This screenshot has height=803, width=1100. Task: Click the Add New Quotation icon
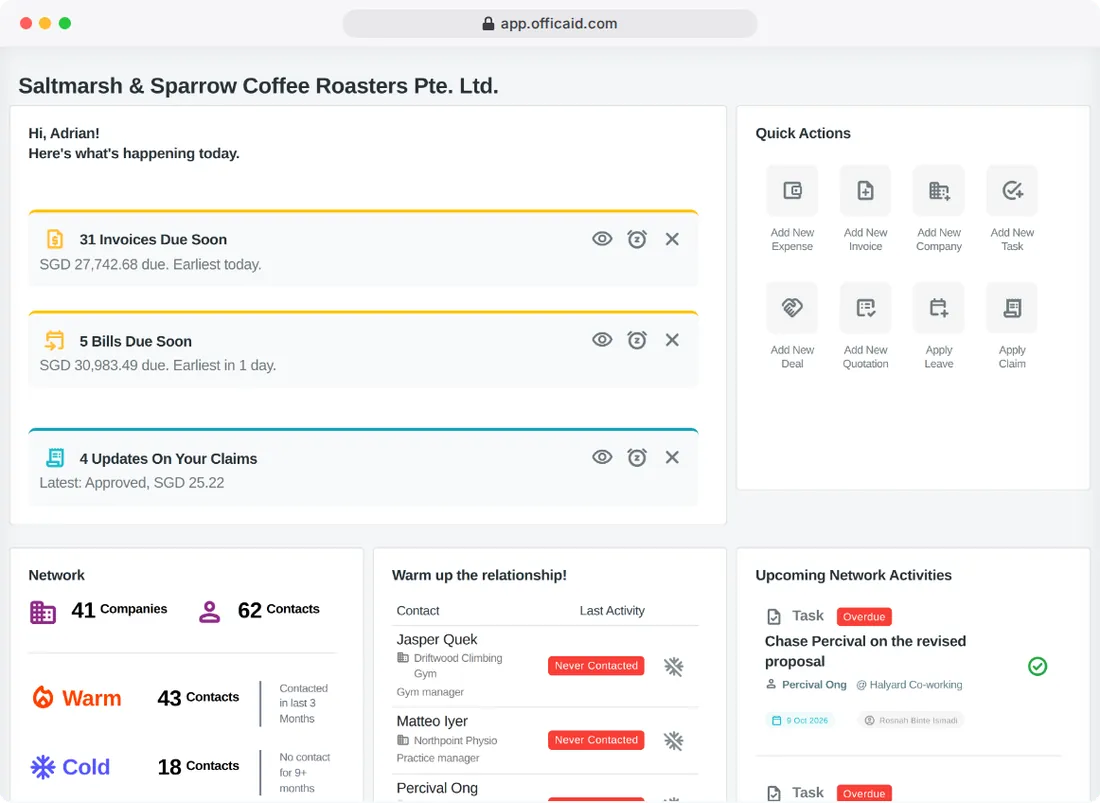[x=865, y=308]
